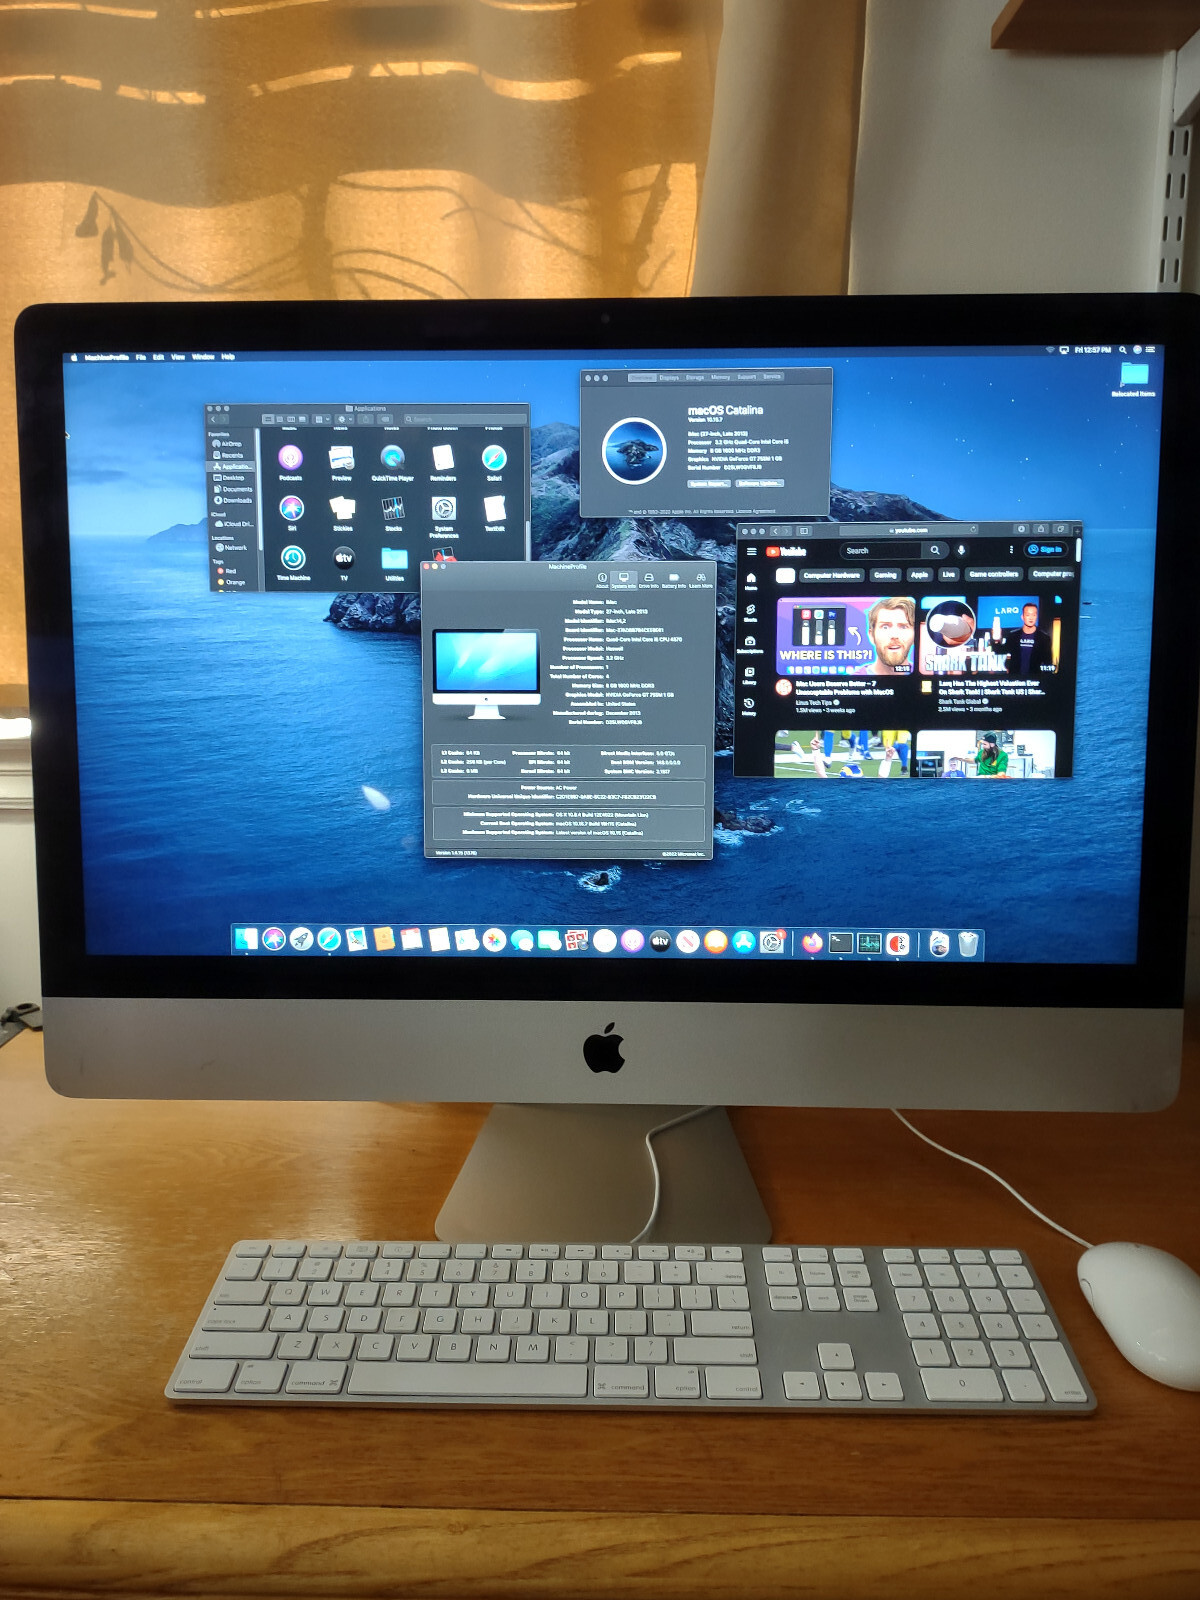This screenshot has height=1600, width=1200.
Task: Open Reminders app in Applications window
Action: (443, 459)
